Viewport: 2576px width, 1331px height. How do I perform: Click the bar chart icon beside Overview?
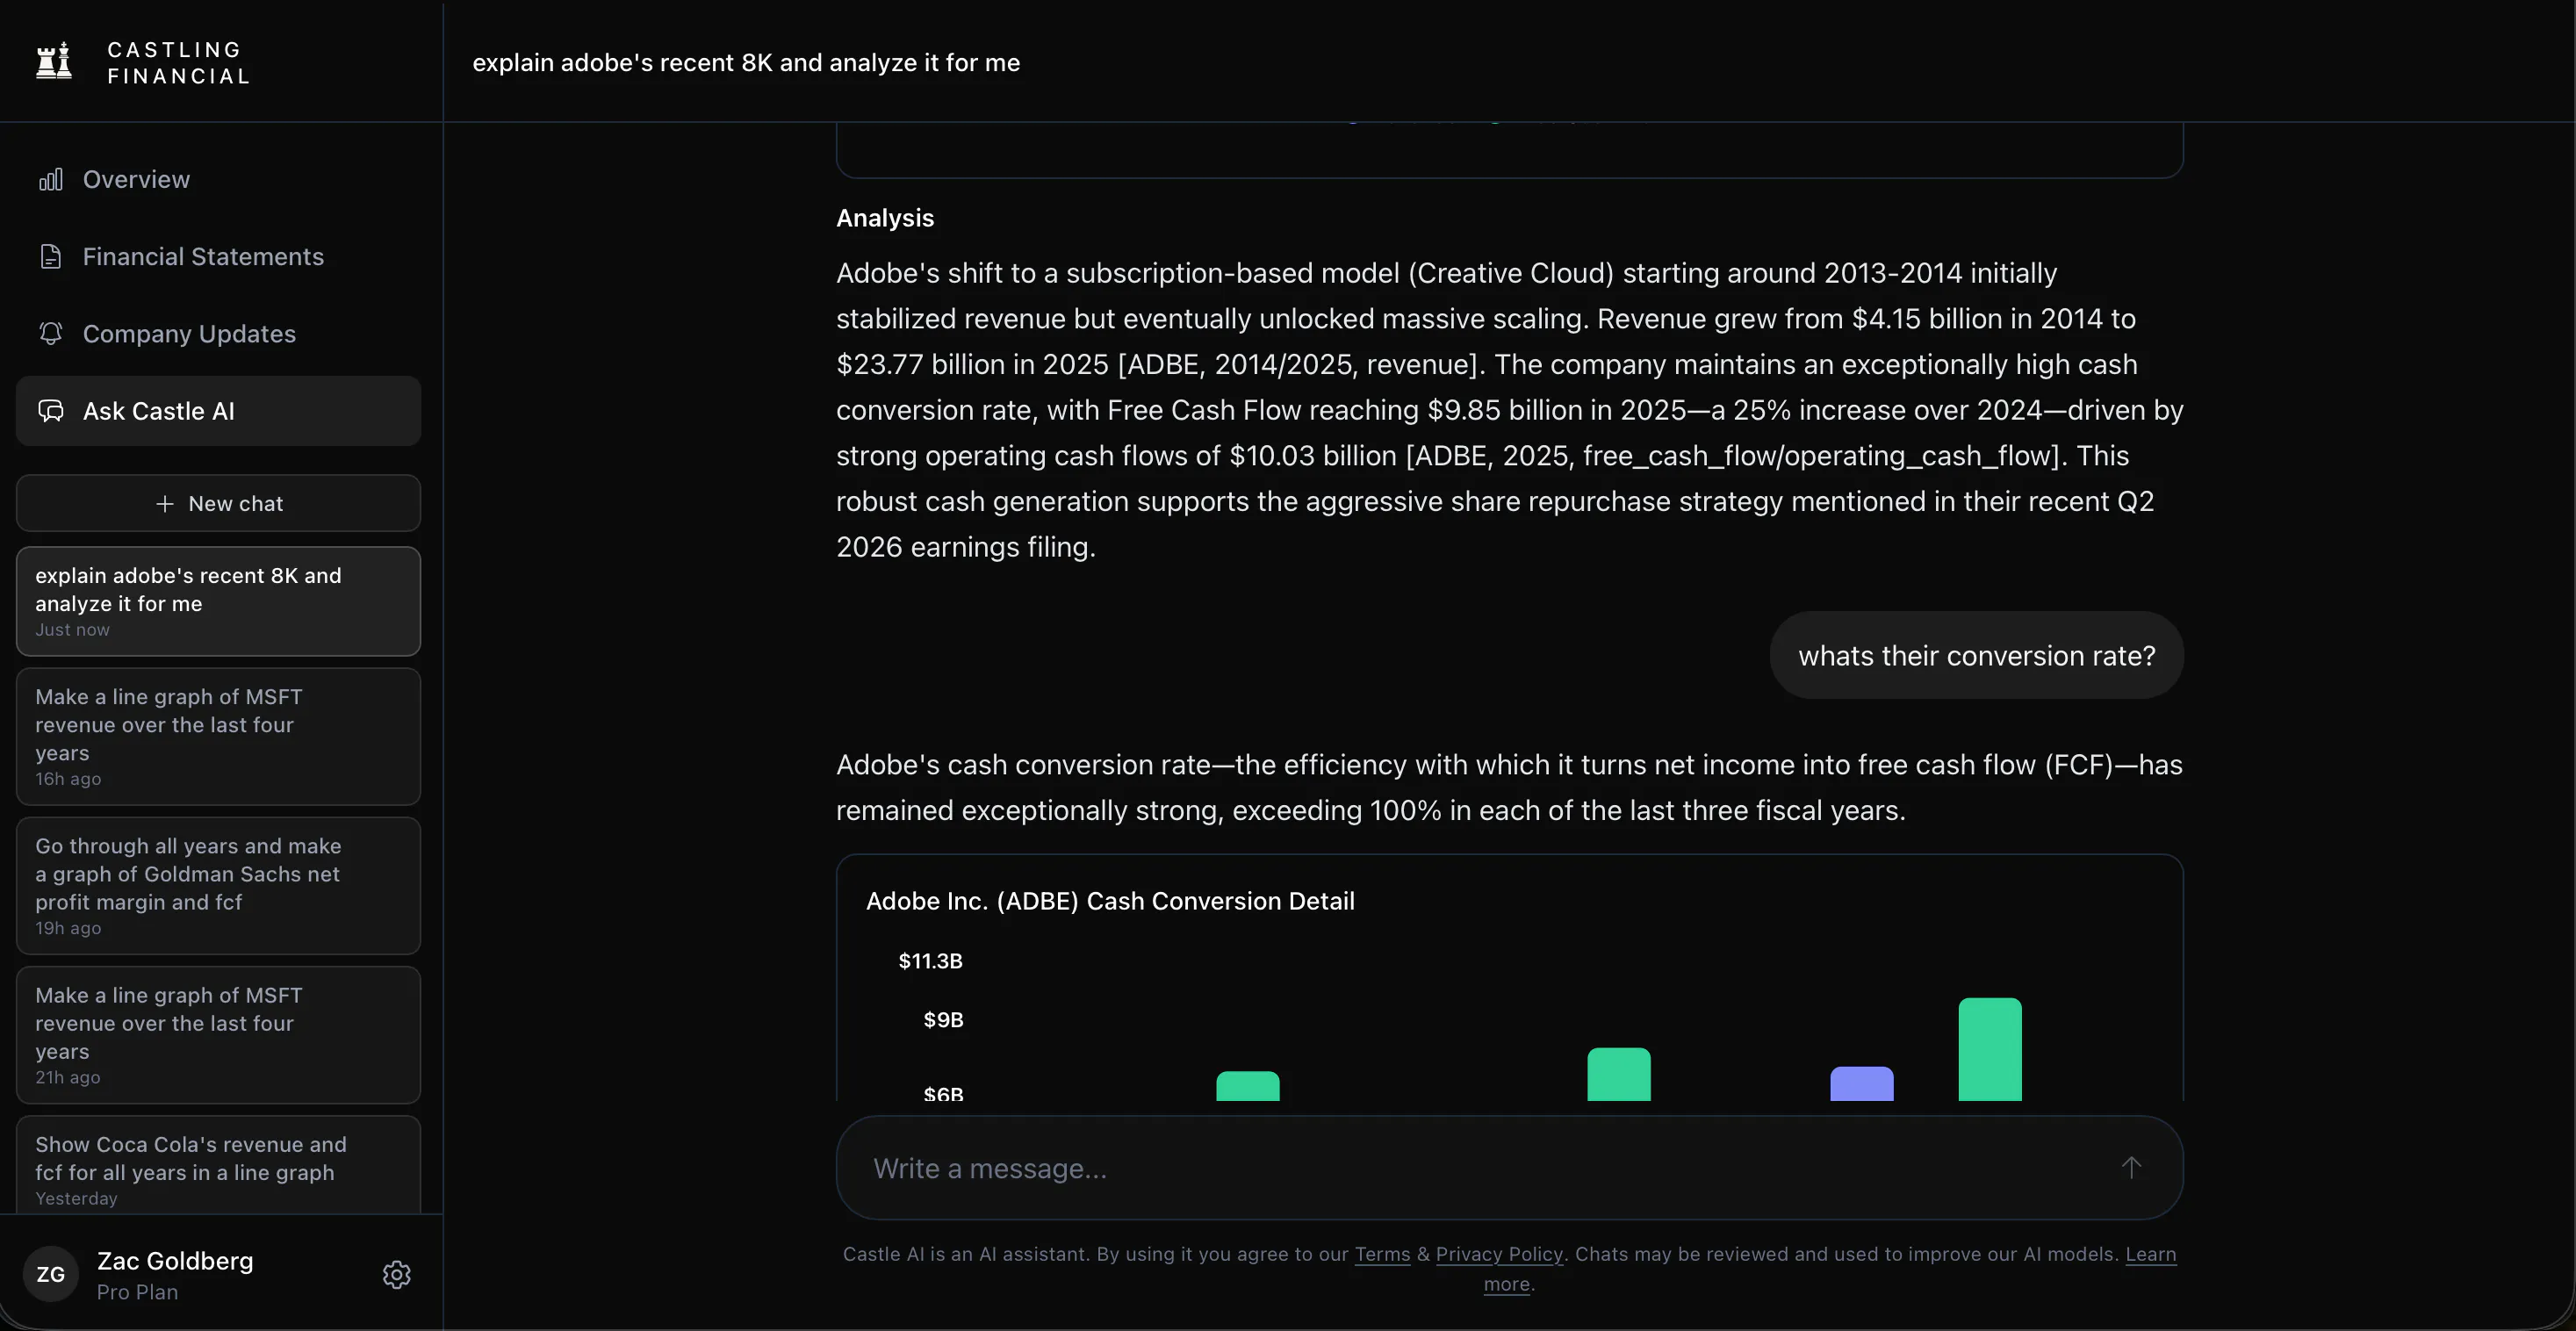[50, 179]
